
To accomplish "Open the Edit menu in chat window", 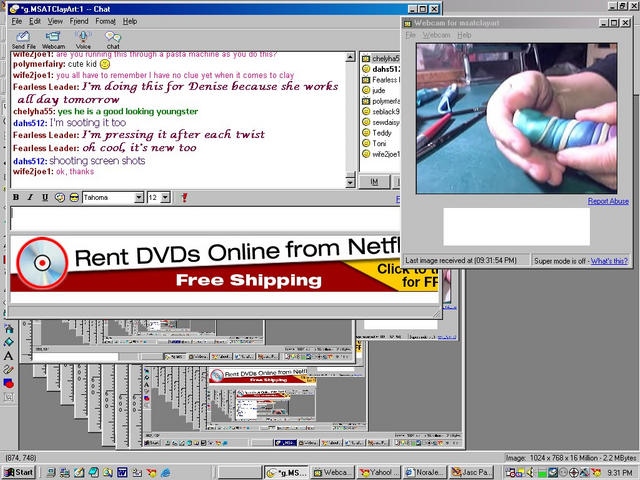I will 35,21.
